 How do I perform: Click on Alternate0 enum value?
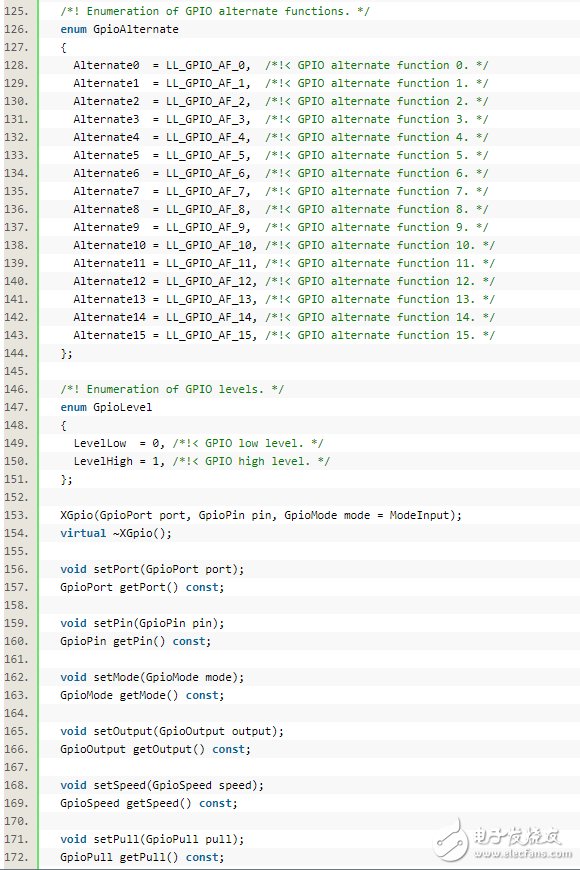pyautogui.click(x=106, y=65)
